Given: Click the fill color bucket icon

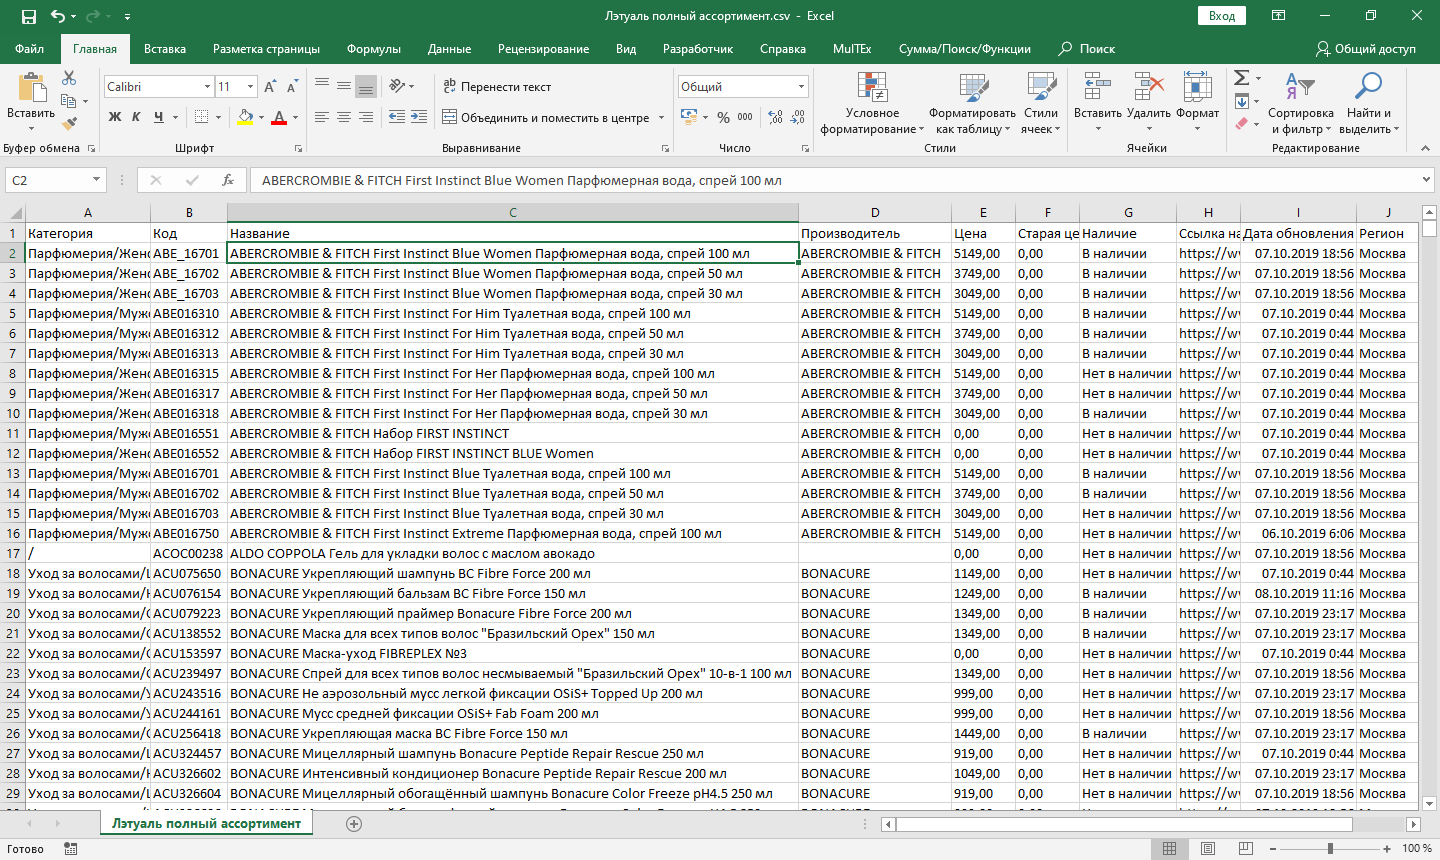Looking at the screenshot, I should (245, 117).
